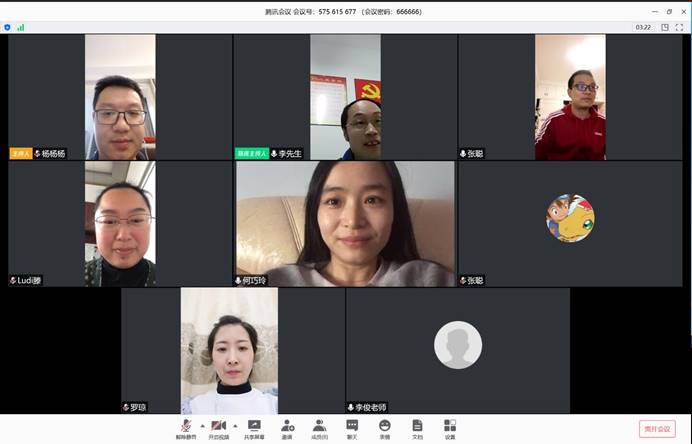692x444 pixels.
Task: Select 罗琼's video tile
Action: (232, 351)
